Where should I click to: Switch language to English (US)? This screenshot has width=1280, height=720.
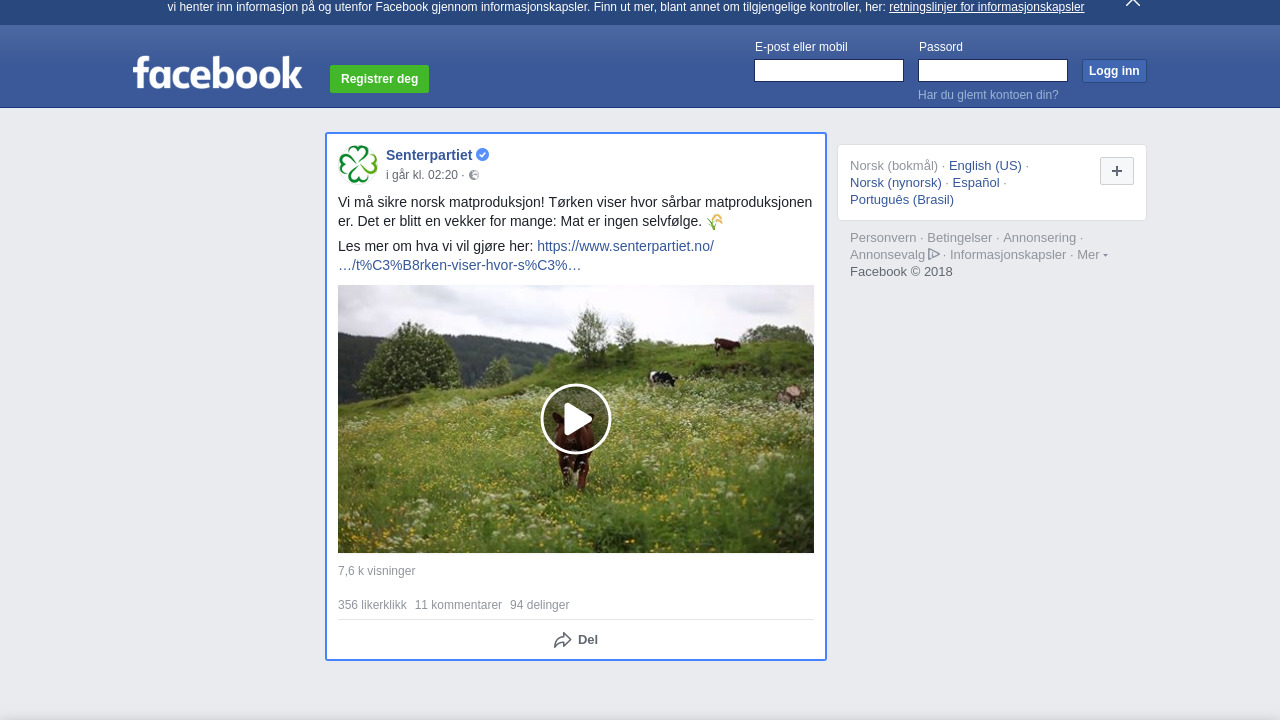pos(985,166)
